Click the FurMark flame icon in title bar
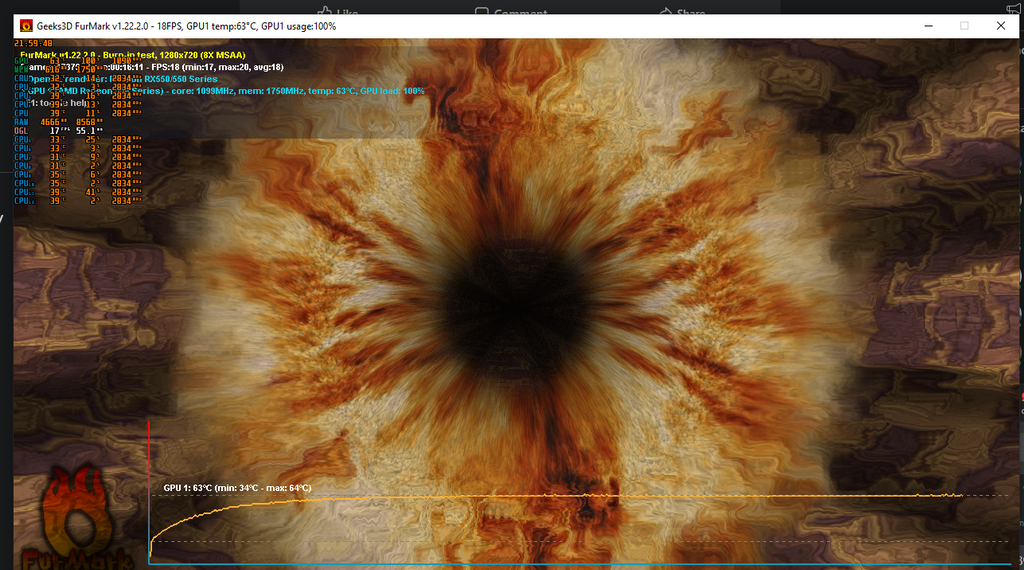 (x=26, y=26)
